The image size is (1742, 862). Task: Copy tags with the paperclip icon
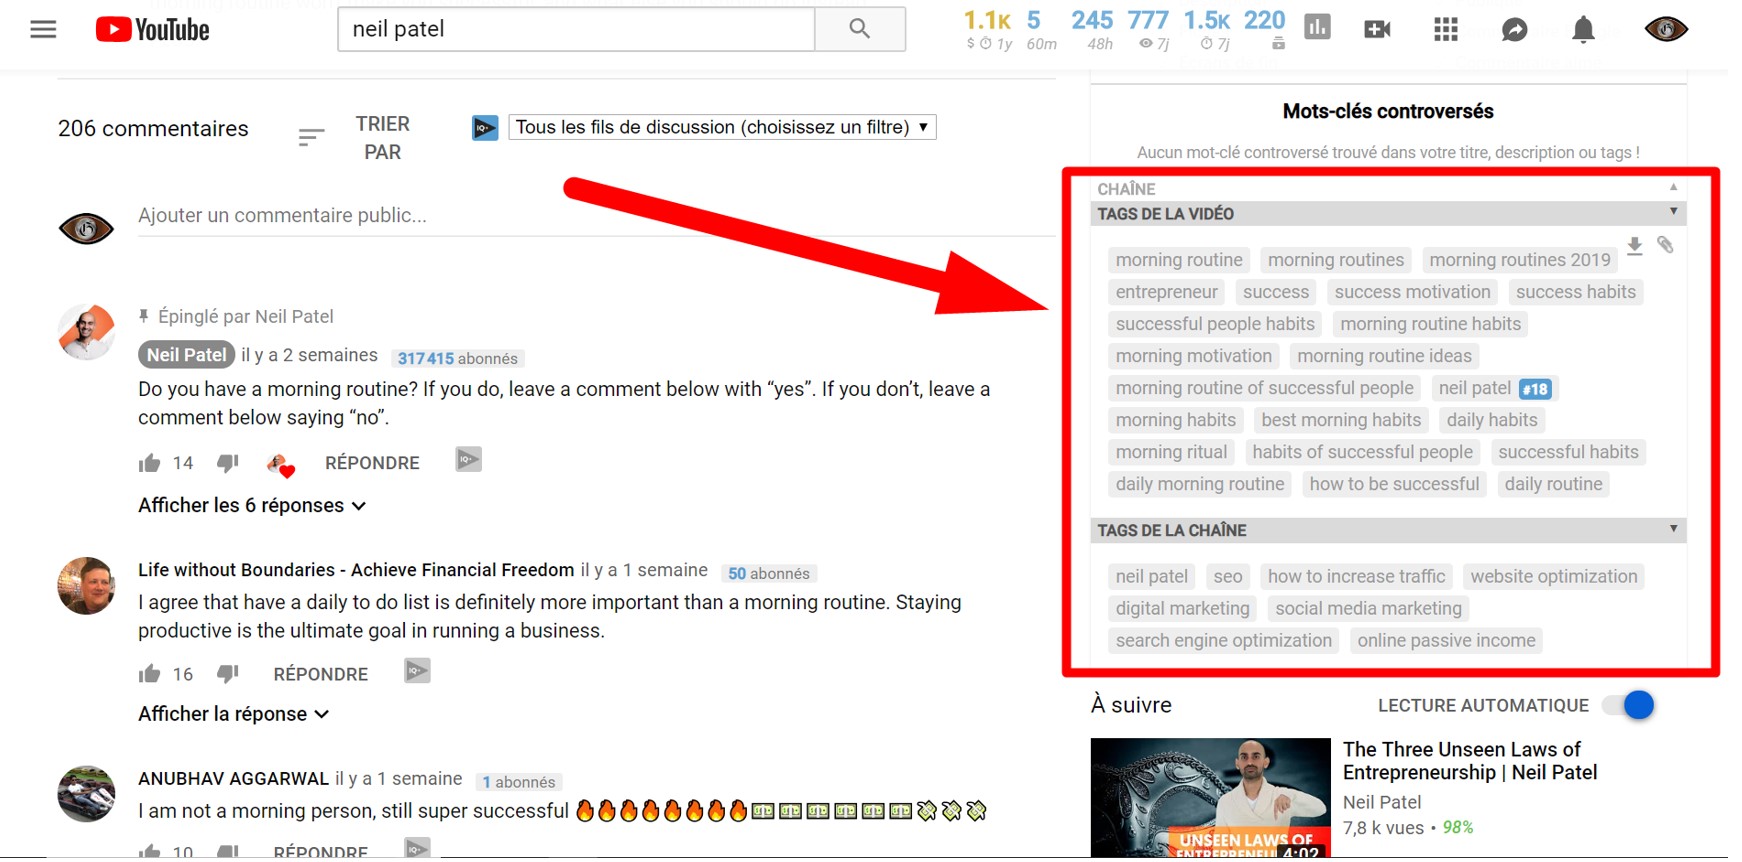pyautogui.click(x=1665, y=245)
